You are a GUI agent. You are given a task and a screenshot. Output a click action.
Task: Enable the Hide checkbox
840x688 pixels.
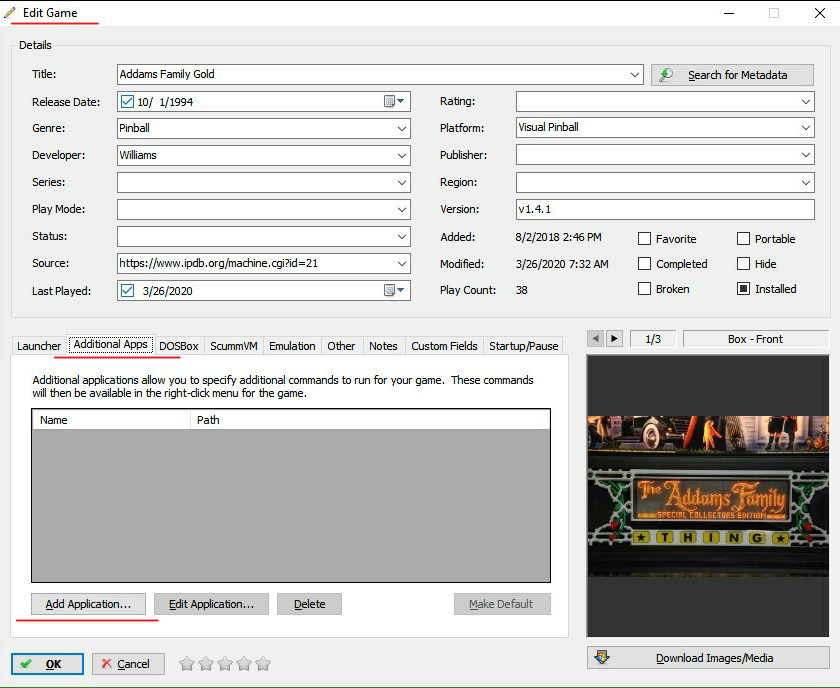(x=743, y=264)
